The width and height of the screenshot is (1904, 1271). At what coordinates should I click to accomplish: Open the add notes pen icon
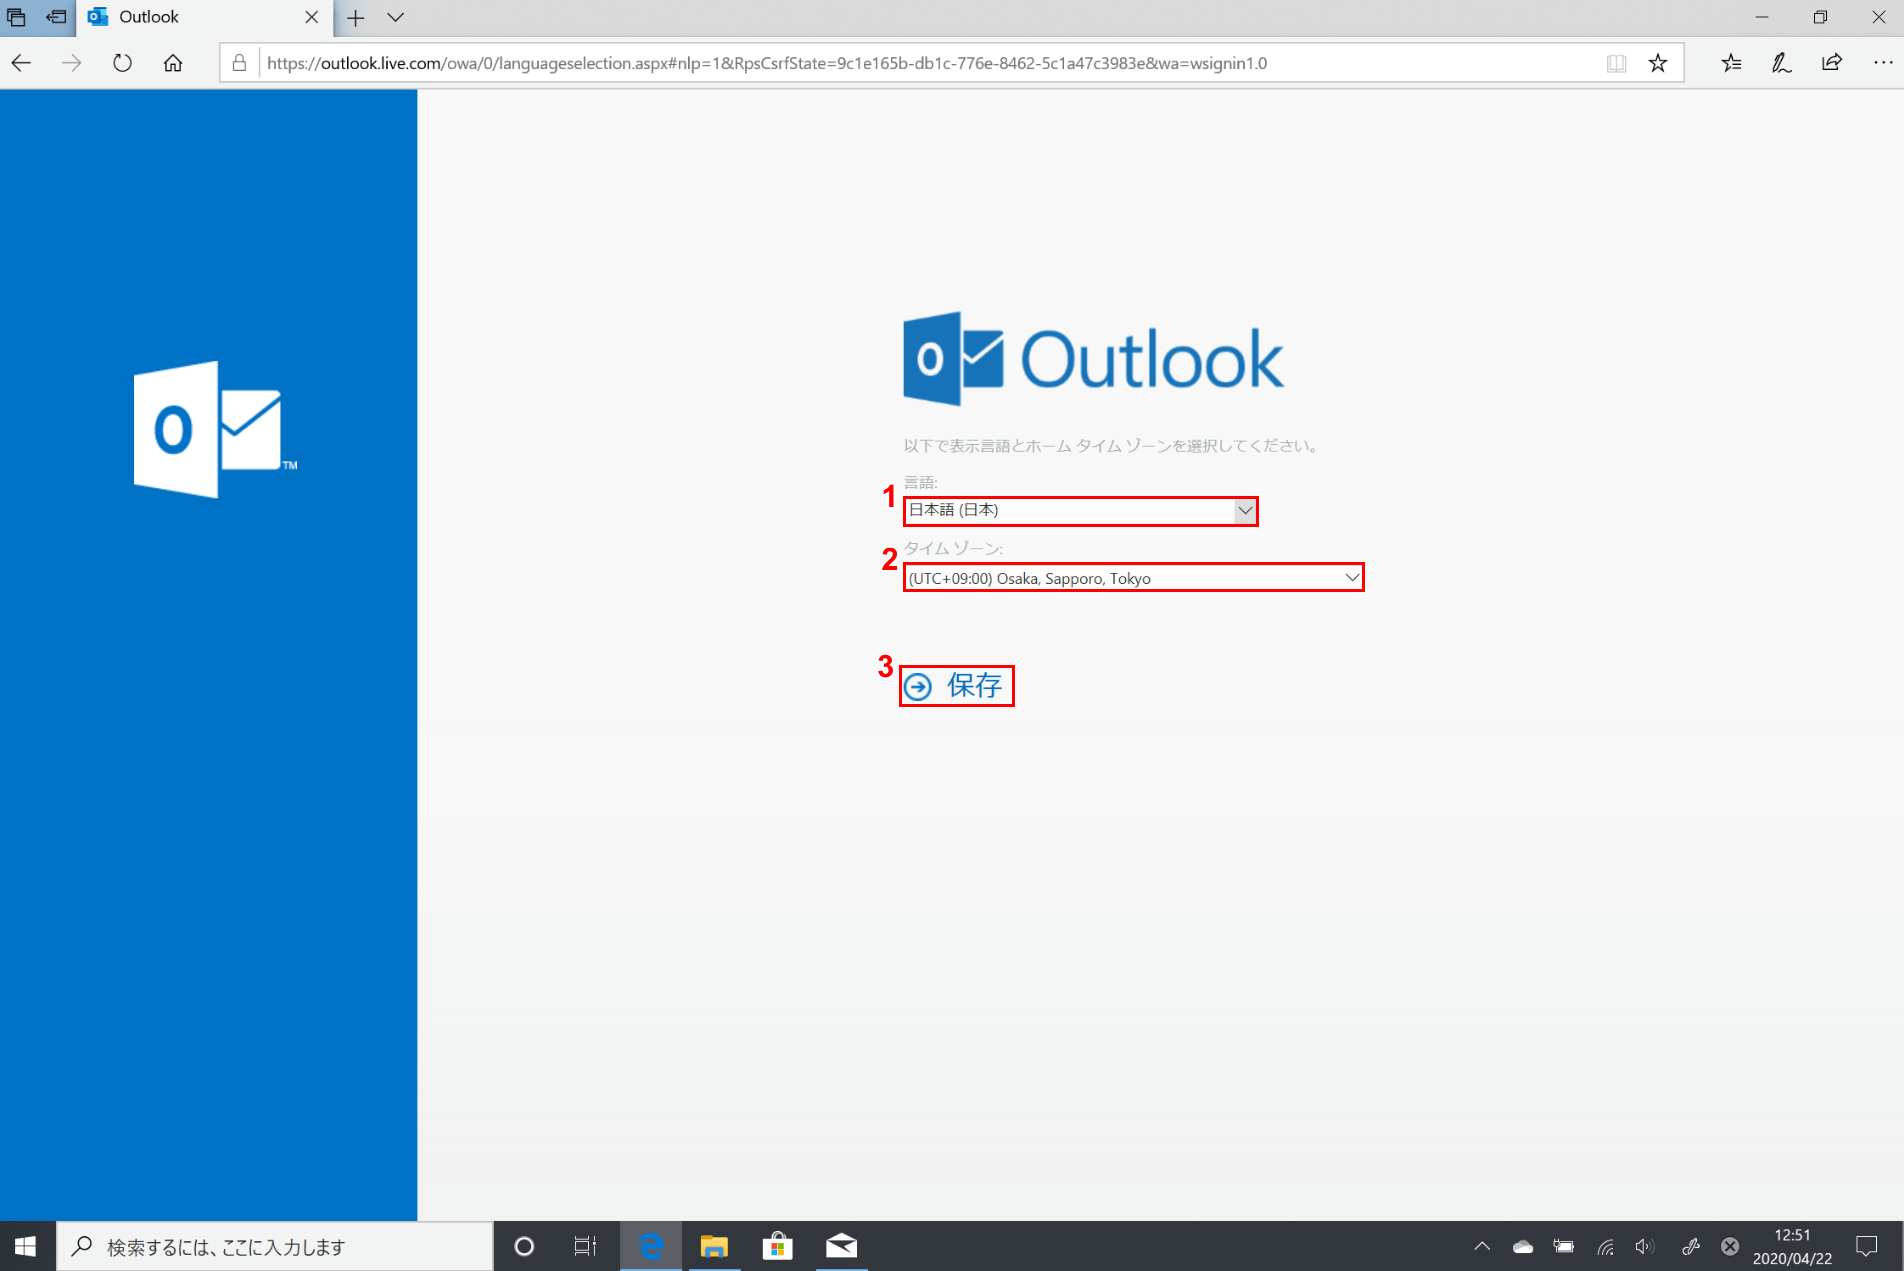click(1781, 63)
